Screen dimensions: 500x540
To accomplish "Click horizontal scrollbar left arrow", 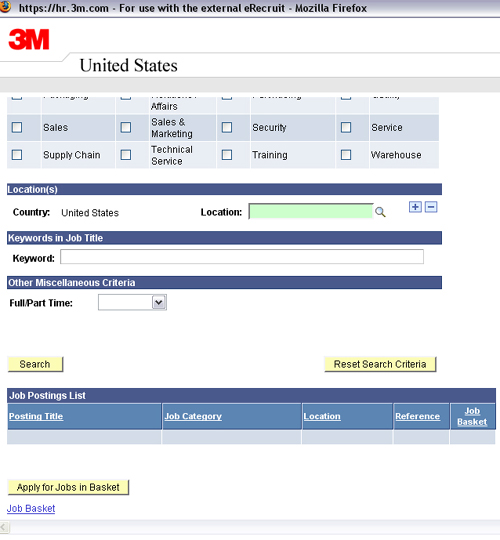I will 4,527.
